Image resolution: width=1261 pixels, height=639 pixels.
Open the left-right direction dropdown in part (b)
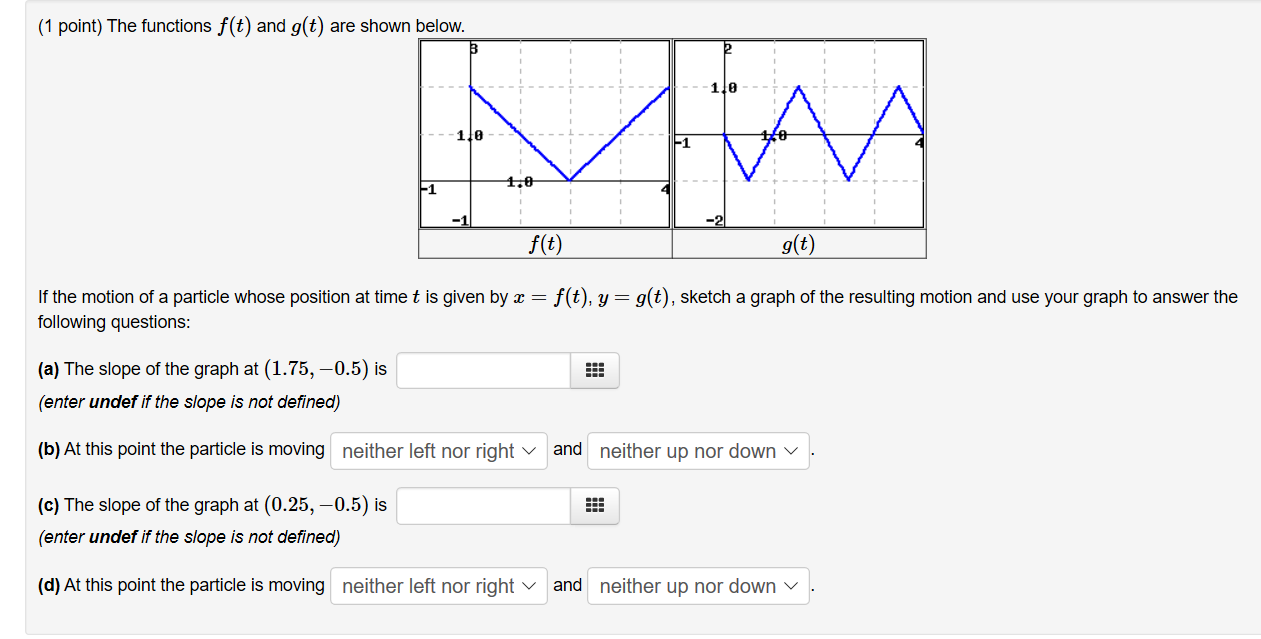click(438, 450)
